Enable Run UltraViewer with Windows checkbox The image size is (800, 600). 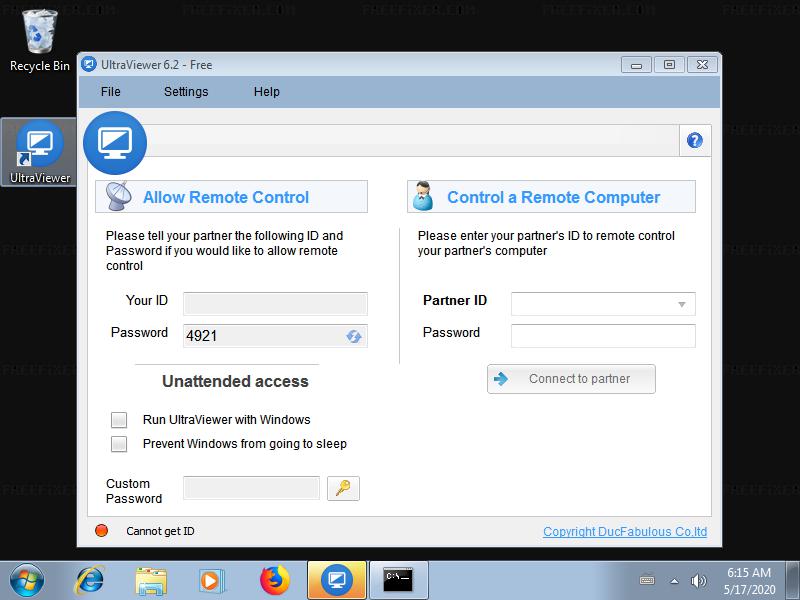click(x=119, y=420)
